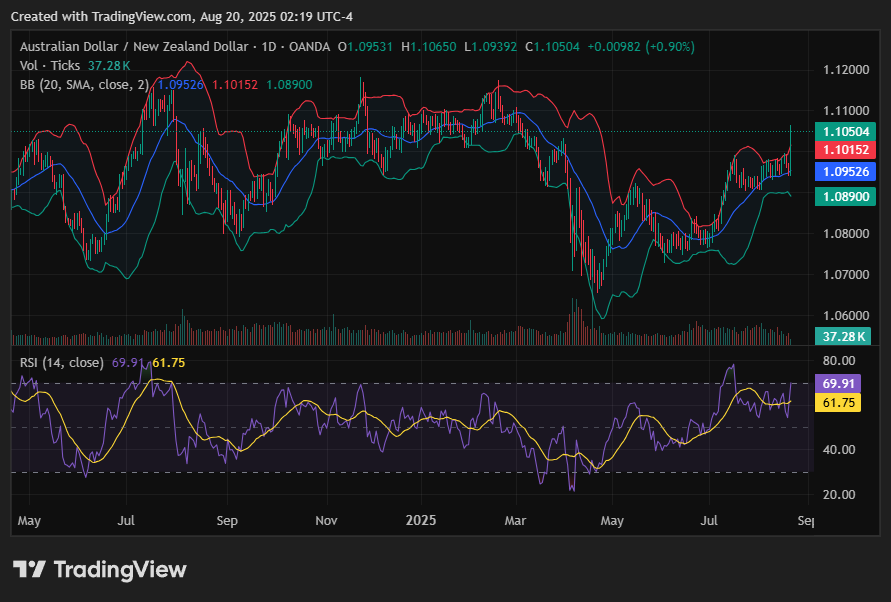The width and height of the screenshot is (891, 602).
Task: Click the 80.00 RSI axis label
Action: 839,361
